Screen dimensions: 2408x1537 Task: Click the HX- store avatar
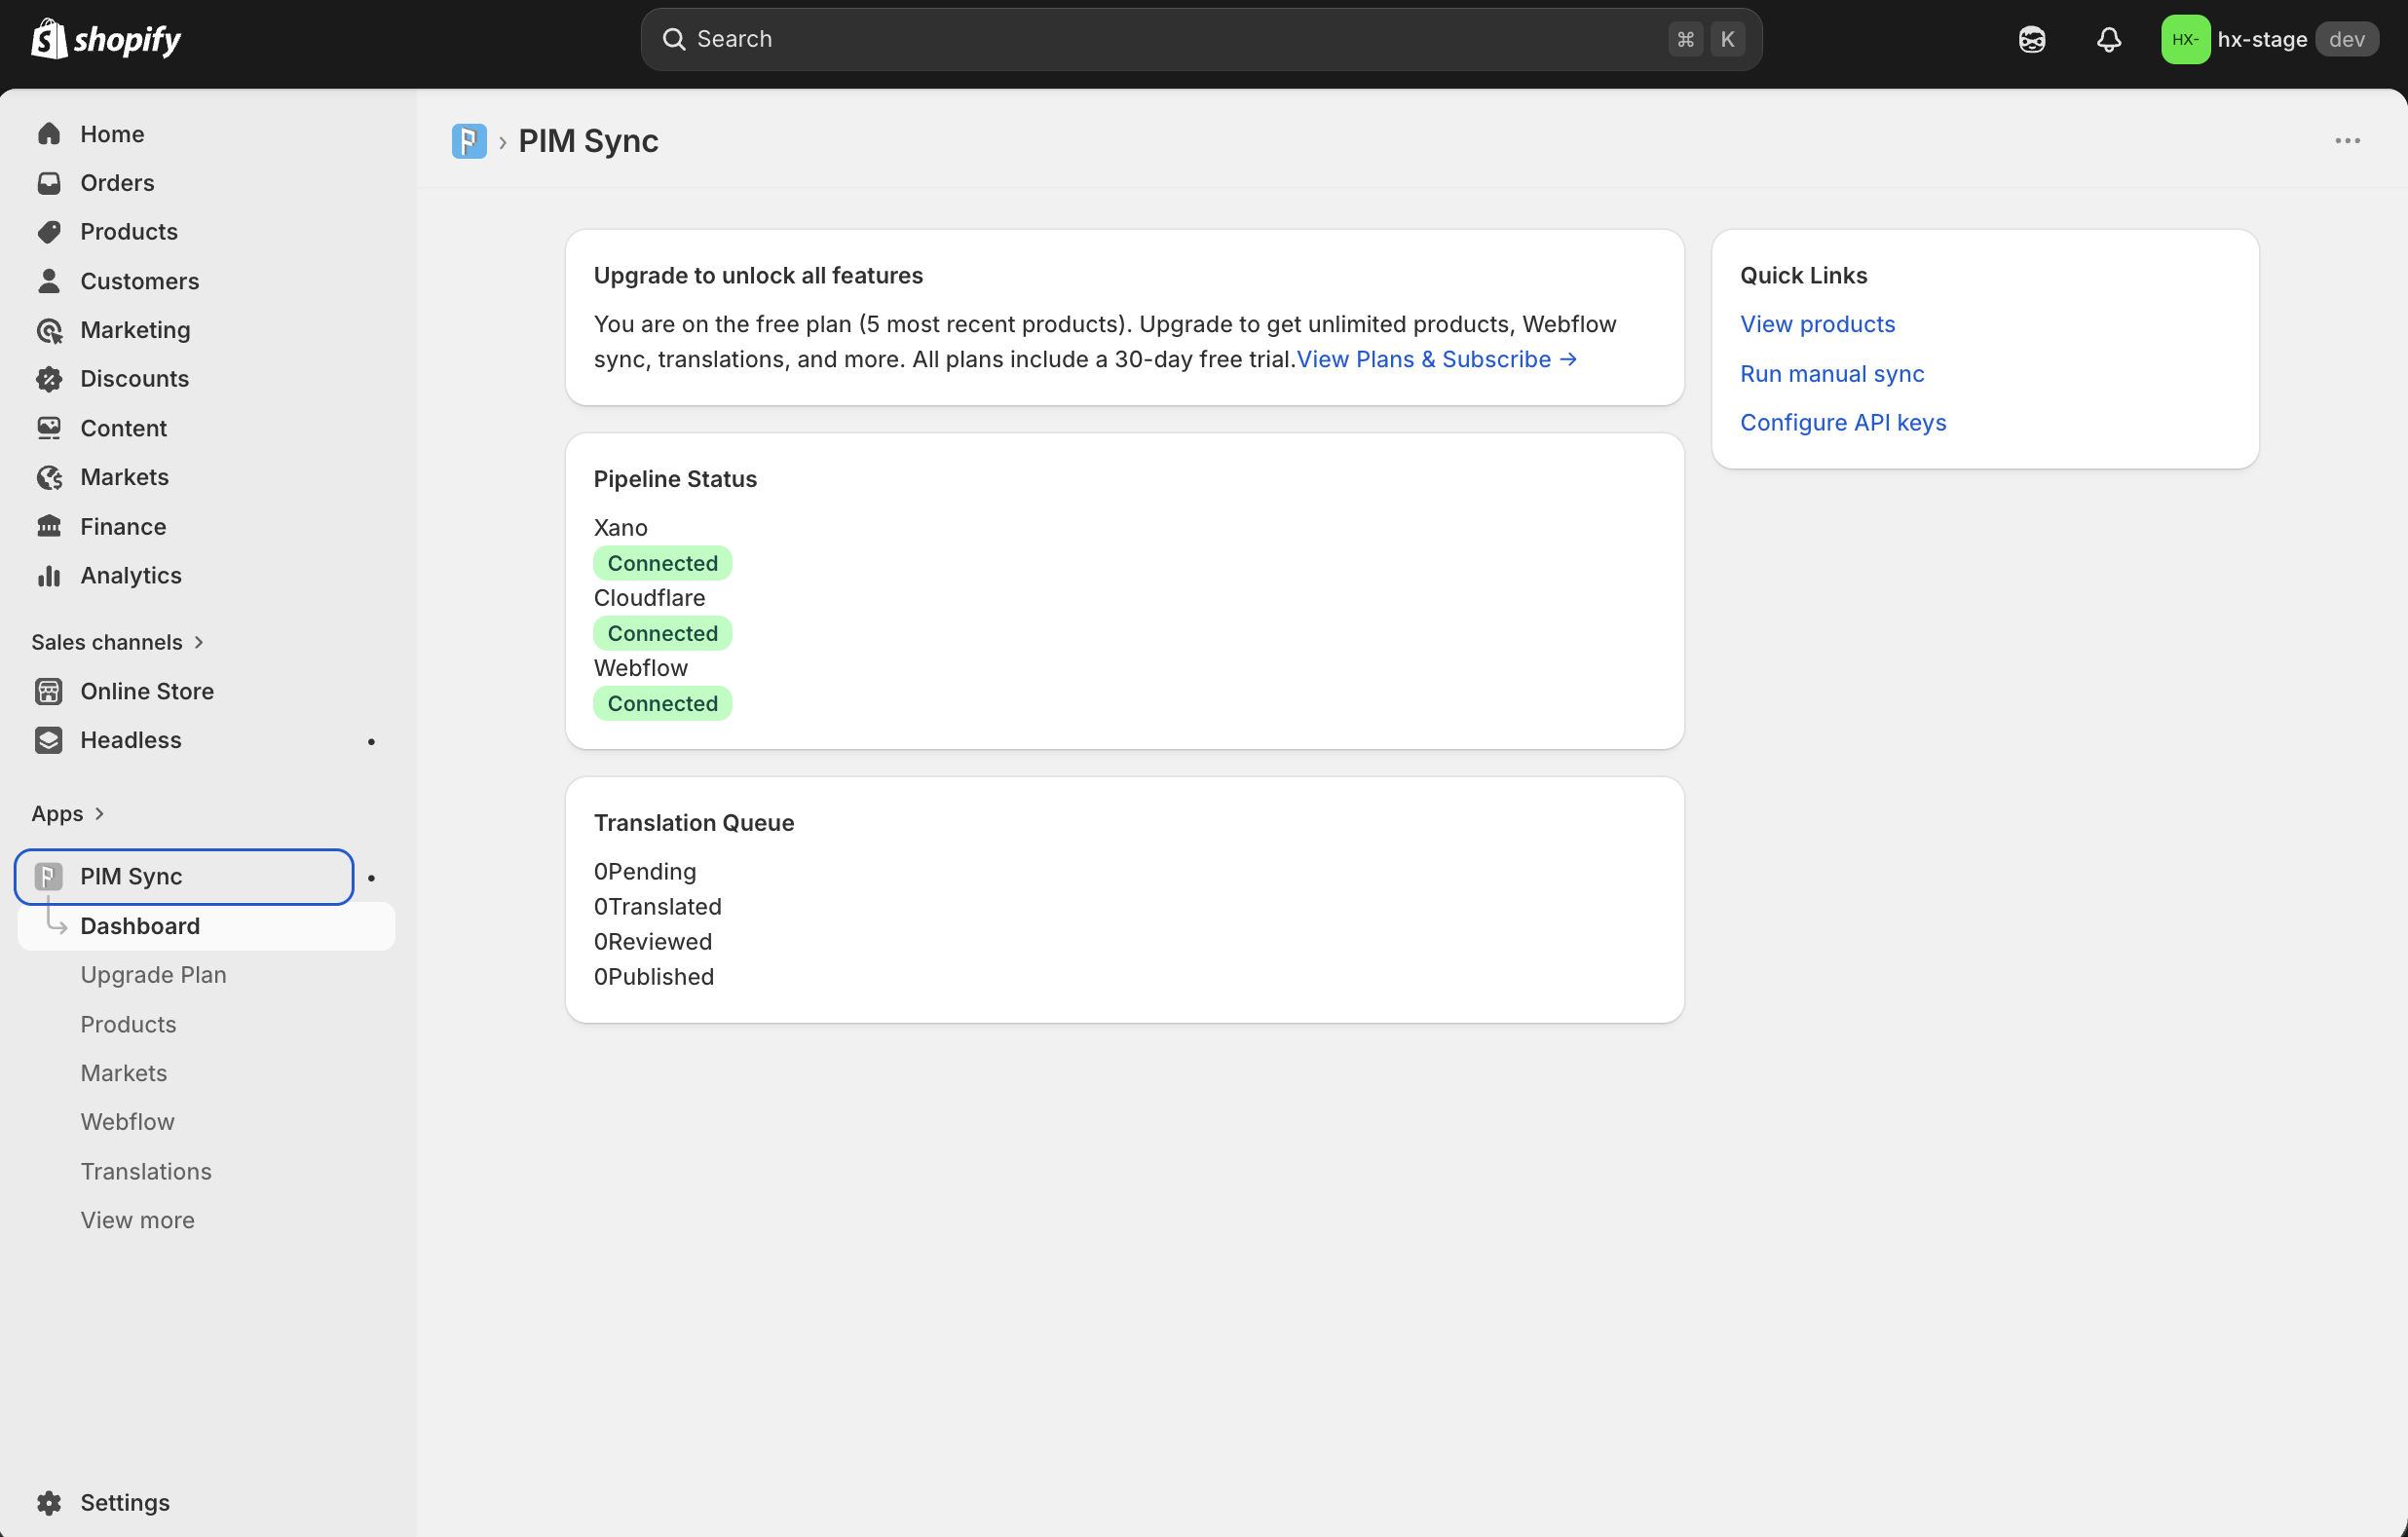click(x=2185, y=39)
